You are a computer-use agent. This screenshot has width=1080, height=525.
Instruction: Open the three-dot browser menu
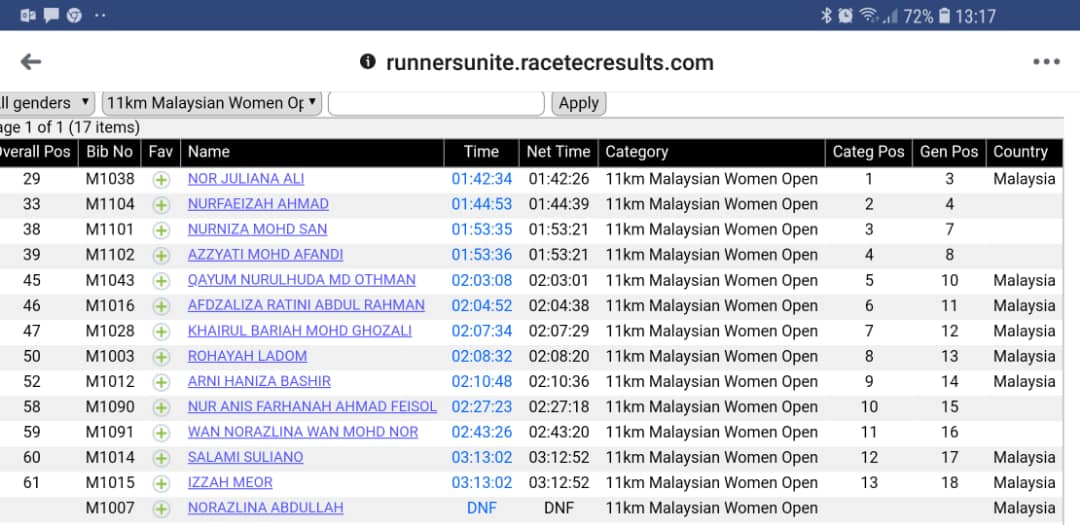tap(1046, 62)
